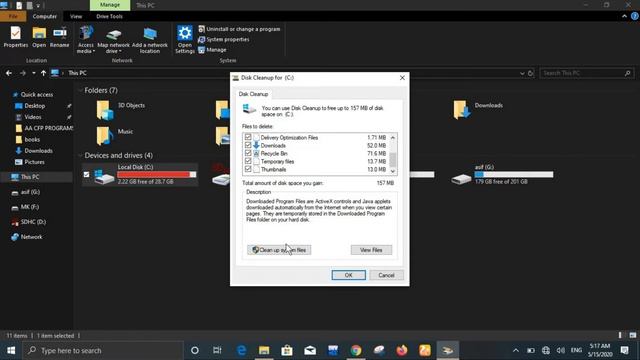Select Quick access in navigation pane

(x=37, y=94)
